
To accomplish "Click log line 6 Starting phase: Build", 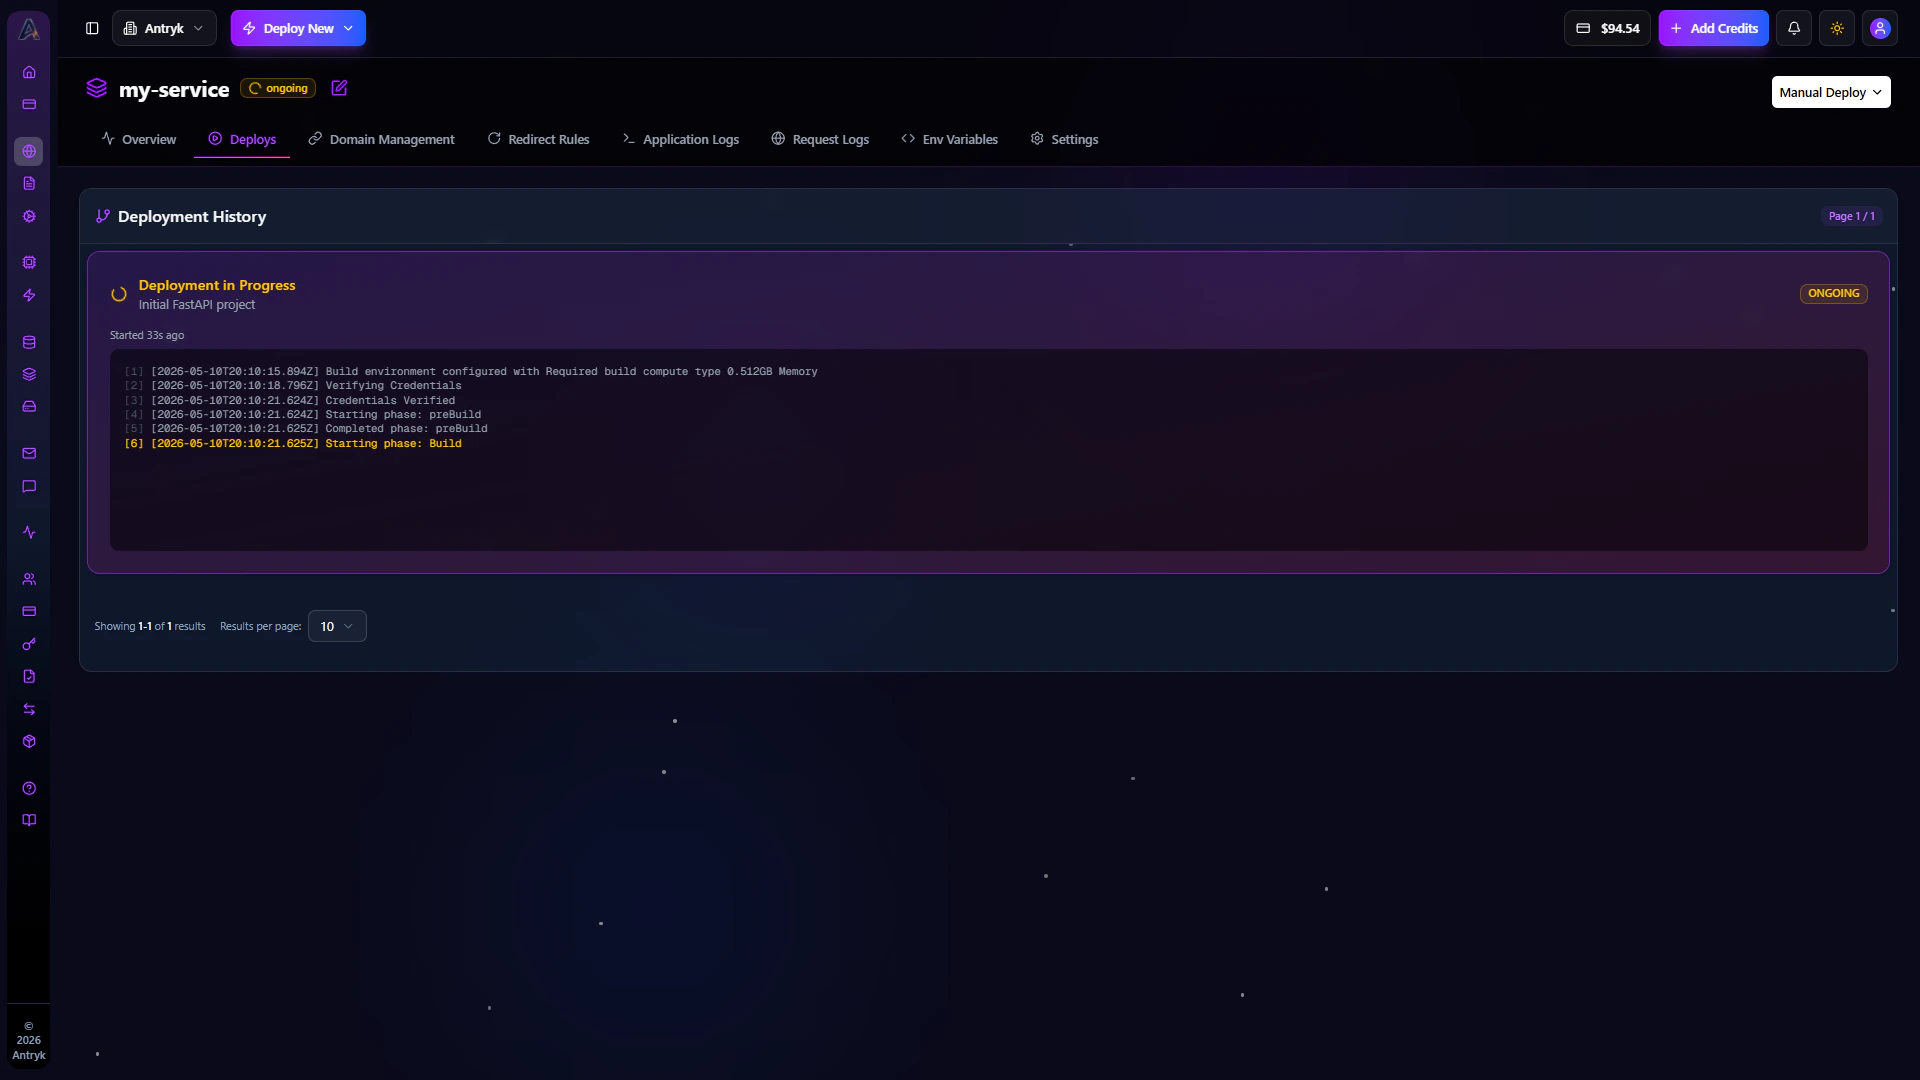I will (x=293, y=443).
